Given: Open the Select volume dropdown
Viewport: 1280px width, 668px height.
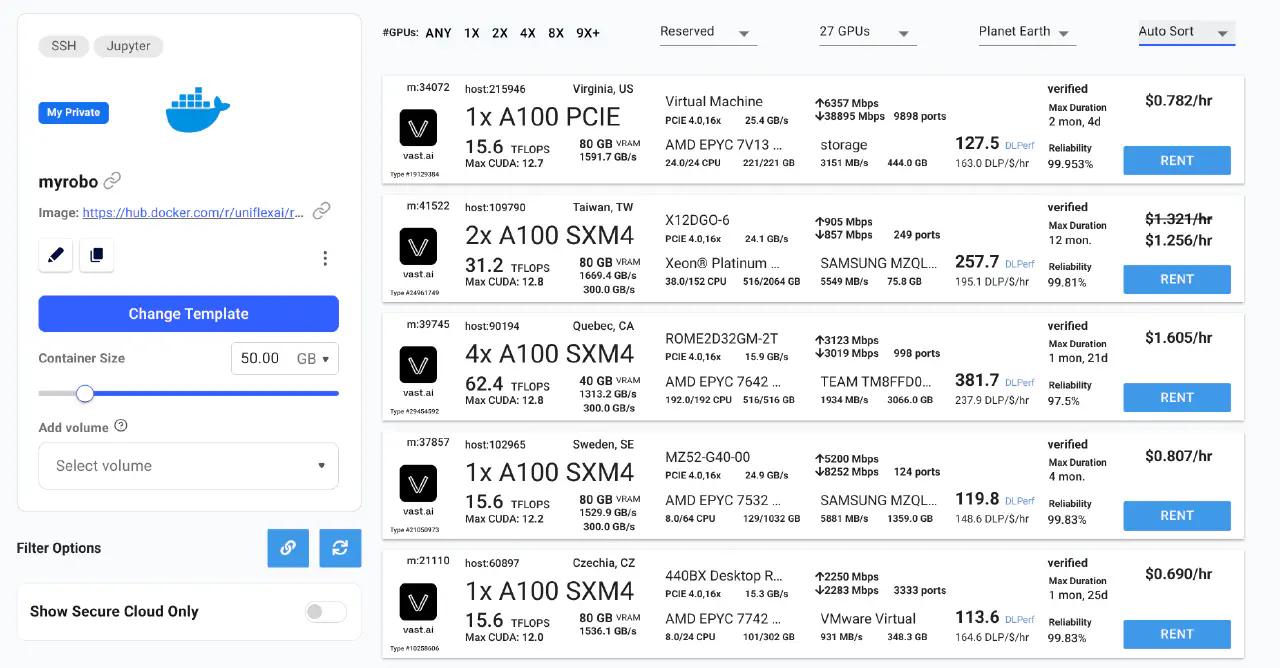Looking at the screenshot, I should 188,466.
